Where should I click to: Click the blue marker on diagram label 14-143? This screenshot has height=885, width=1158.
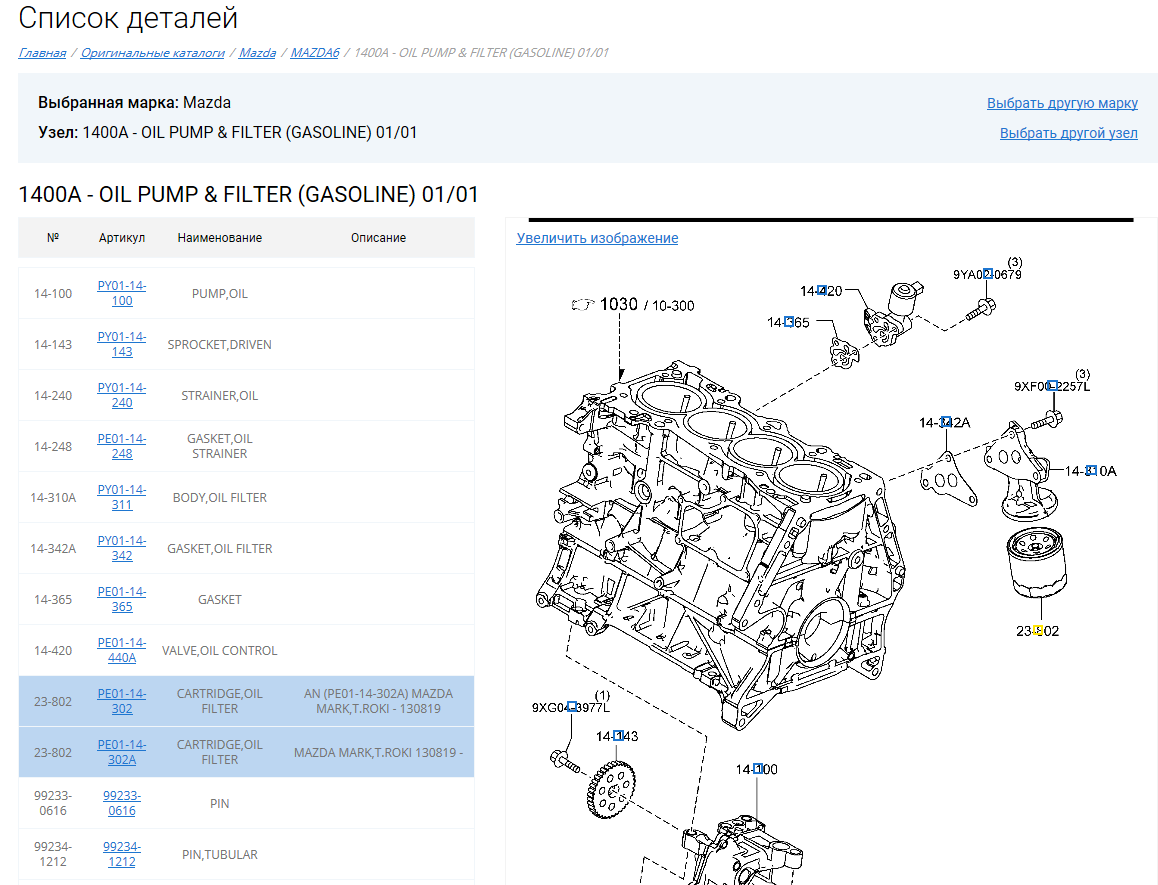pyautogui.click(x=618, y=736)
